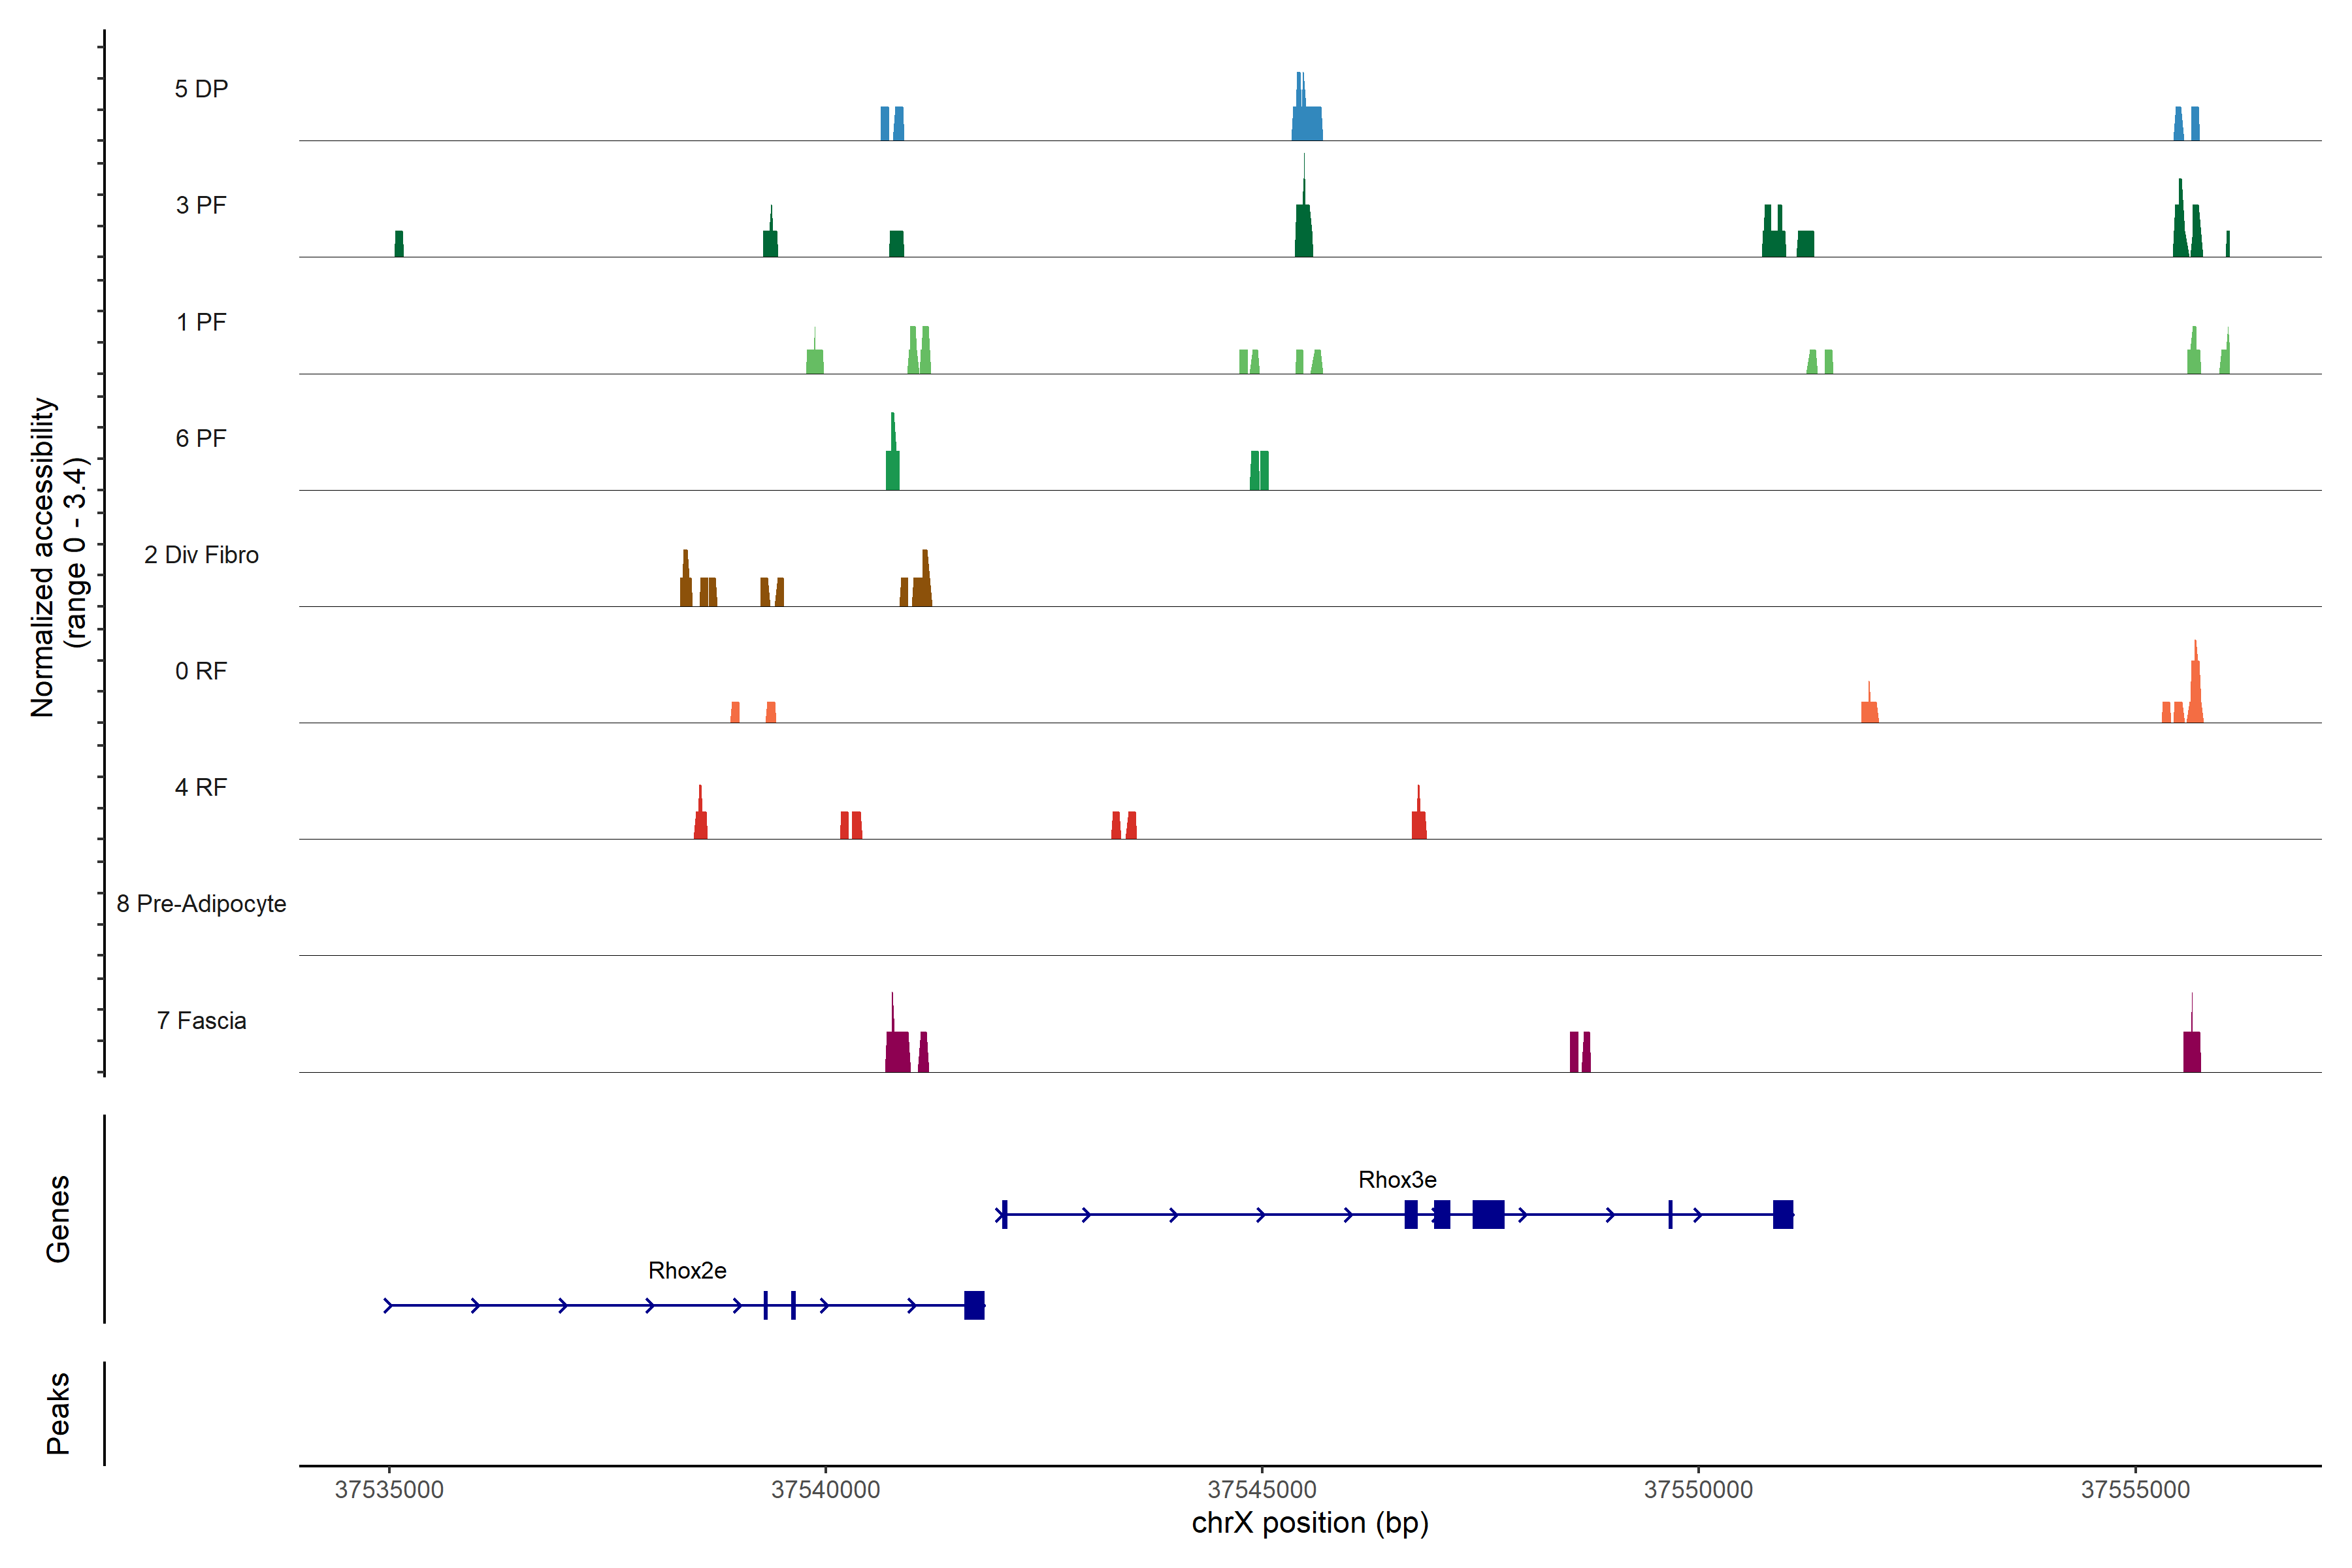Viewport: 2352px width, 1568px height.
Task: Click the 8 Pre-Adipocyte track label
Action: click(201, 903)
